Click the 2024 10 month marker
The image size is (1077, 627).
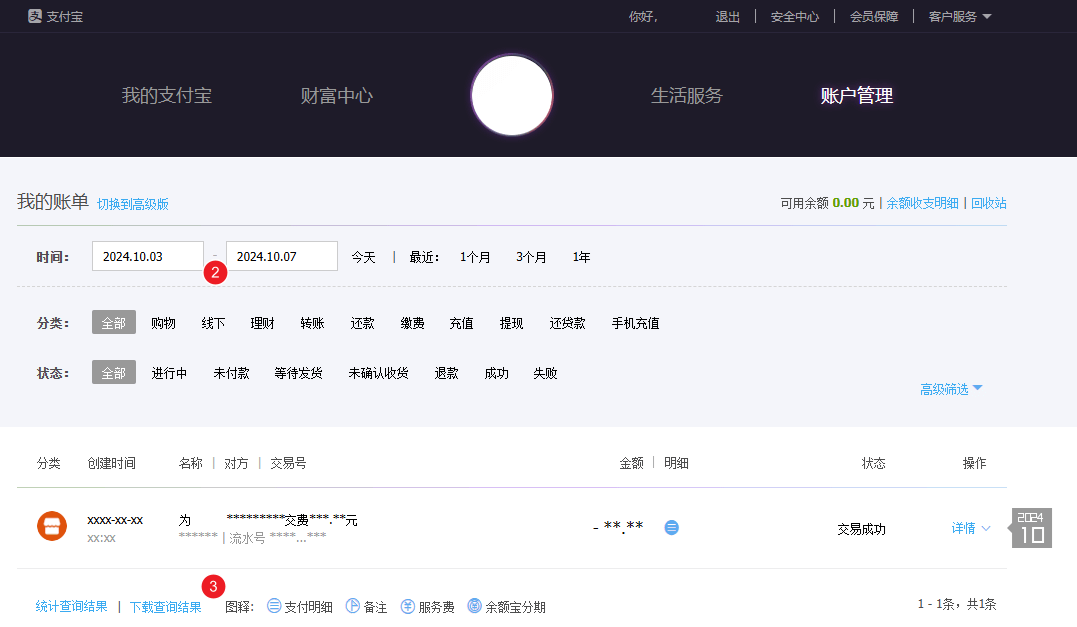tap(1031, 528)
